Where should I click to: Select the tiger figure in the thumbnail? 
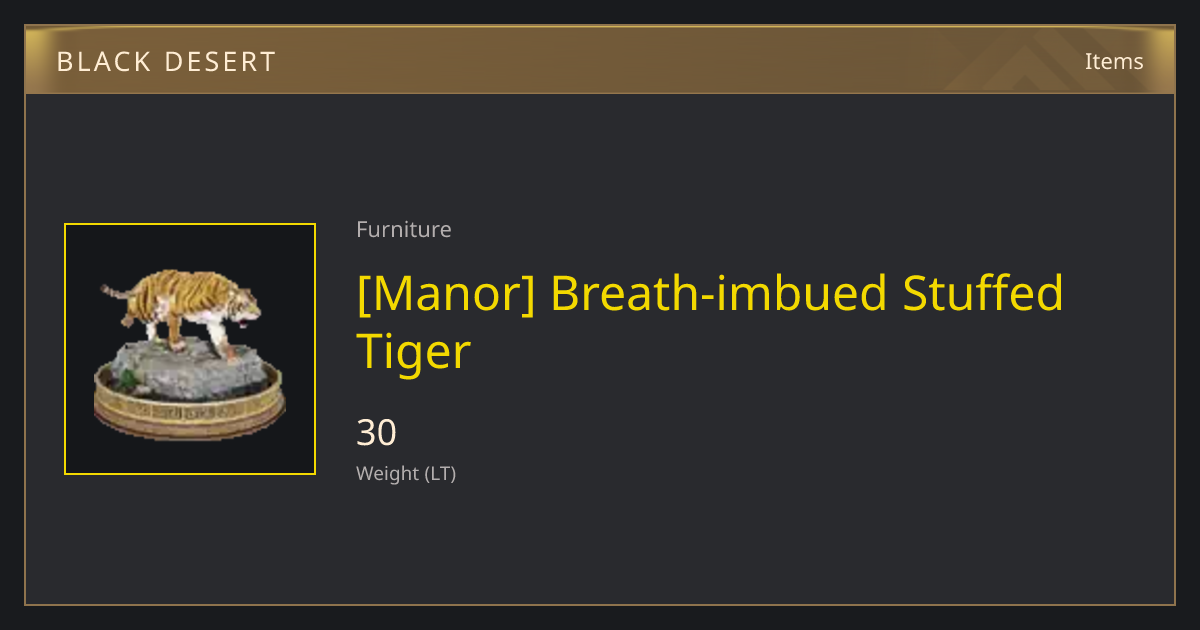coord(182,310)
